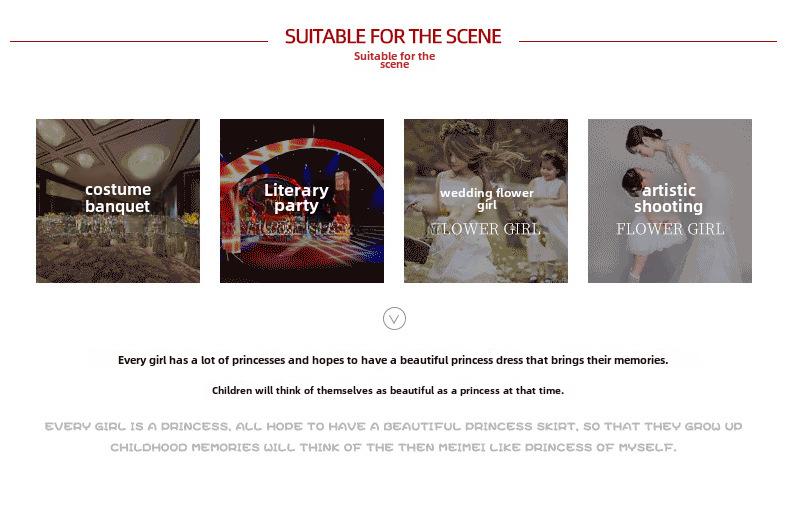Viewport: 790px width, 528px height.
Task: Click the FLOWER GIRL text on the artistic shooting image
Action: pyautogui.click(x=670, y=229)
